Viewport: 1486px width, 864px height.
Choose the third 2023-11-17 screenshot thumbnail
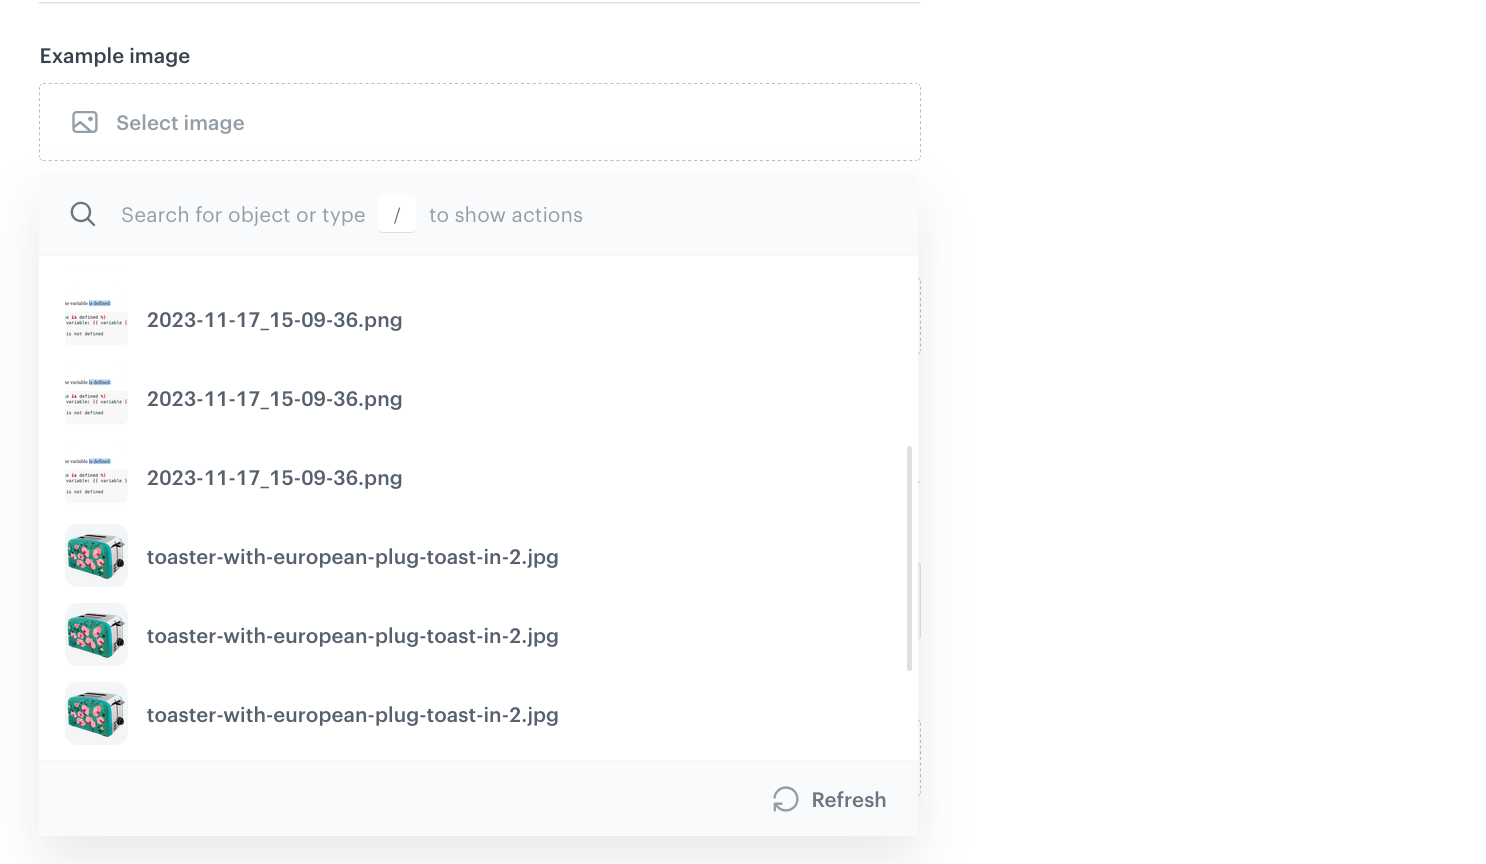[x=96, y=478]
